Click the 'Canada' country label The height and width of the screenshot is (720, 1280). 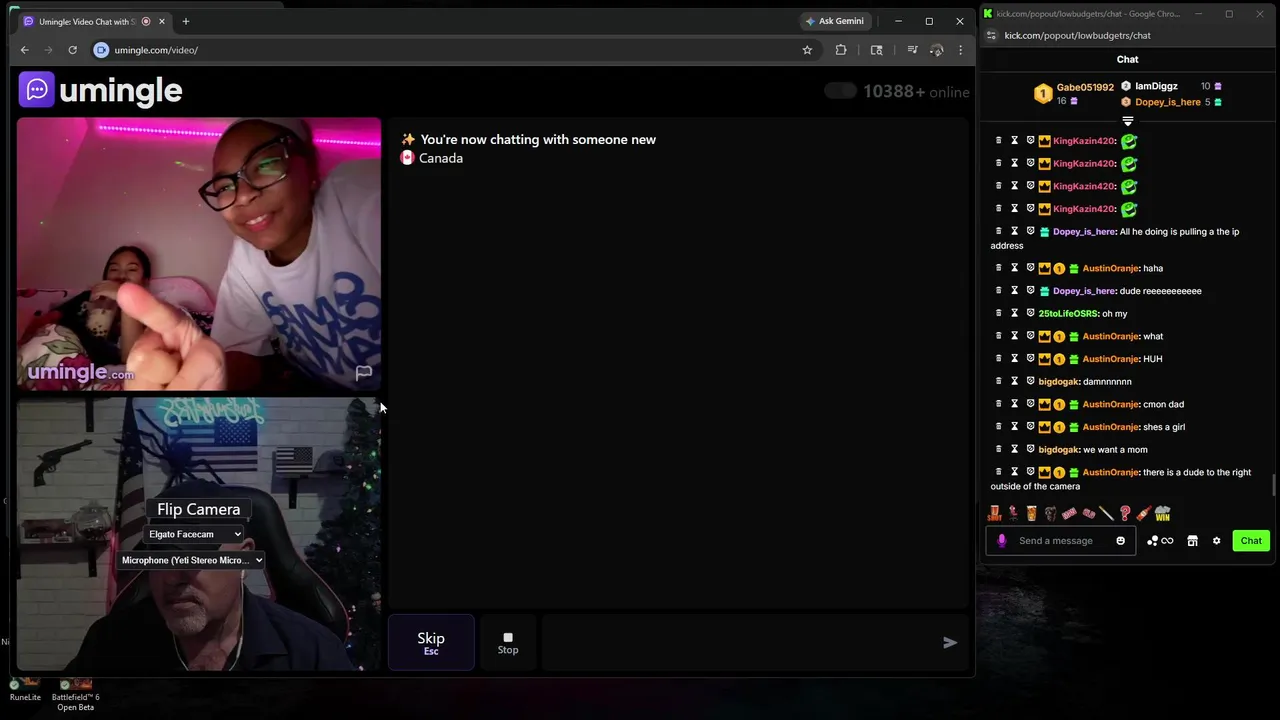point(441,158)
